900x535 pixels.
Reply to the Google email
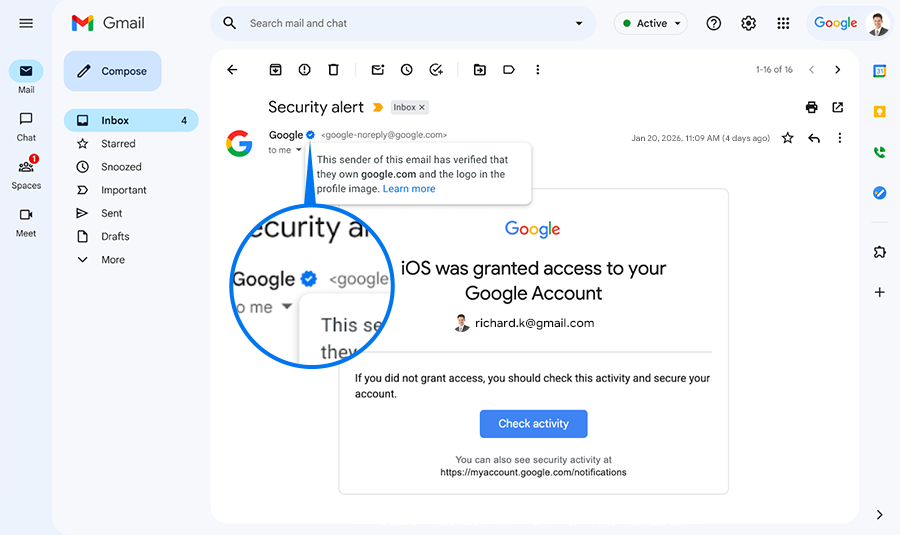coord(814,138)
